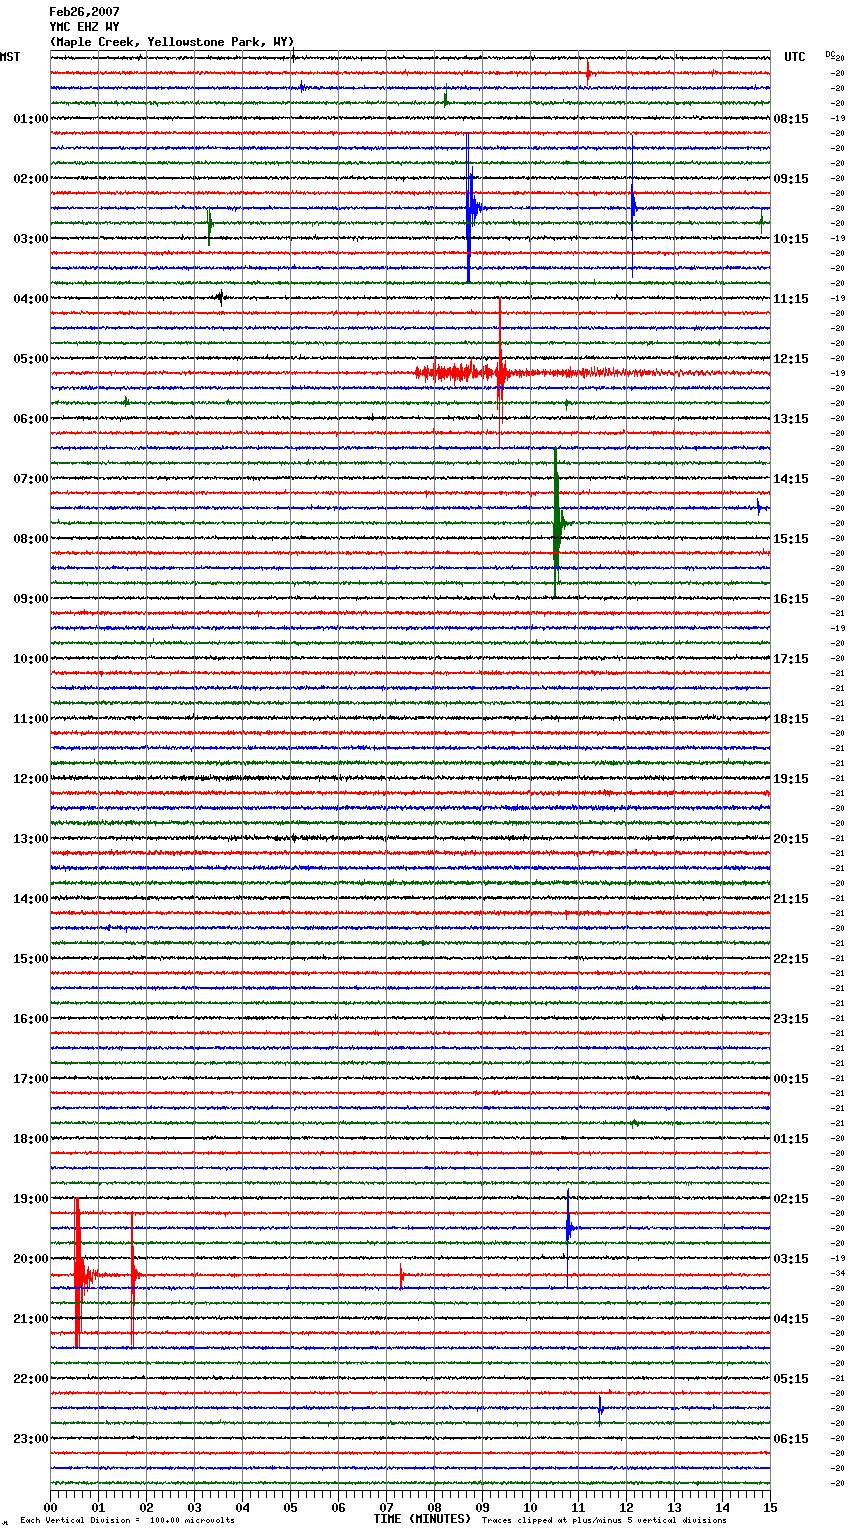Click the '-34' DC offset value
The width and height of the screenshot is (850, 1534).
click(838, 1273)
